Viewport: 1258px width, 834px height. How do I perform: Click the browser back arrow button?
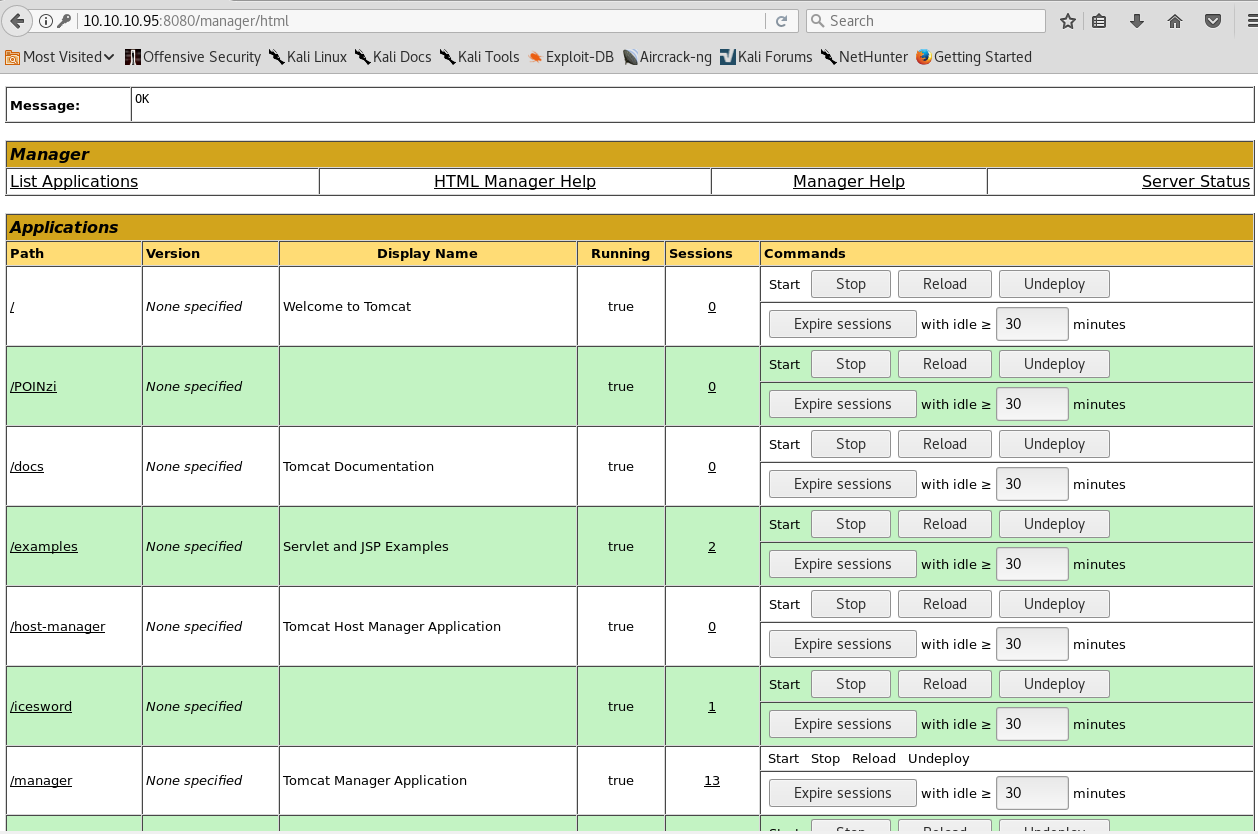[x=17, y=20]
